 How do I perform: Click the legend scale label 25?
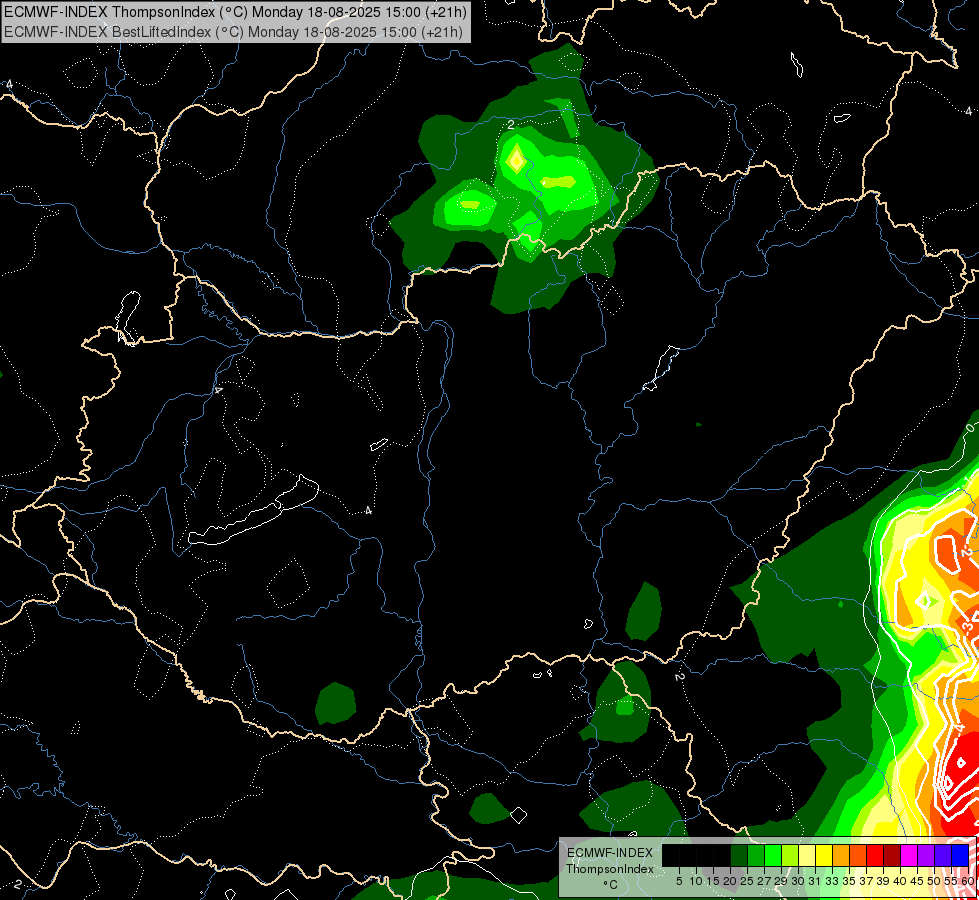747,881
